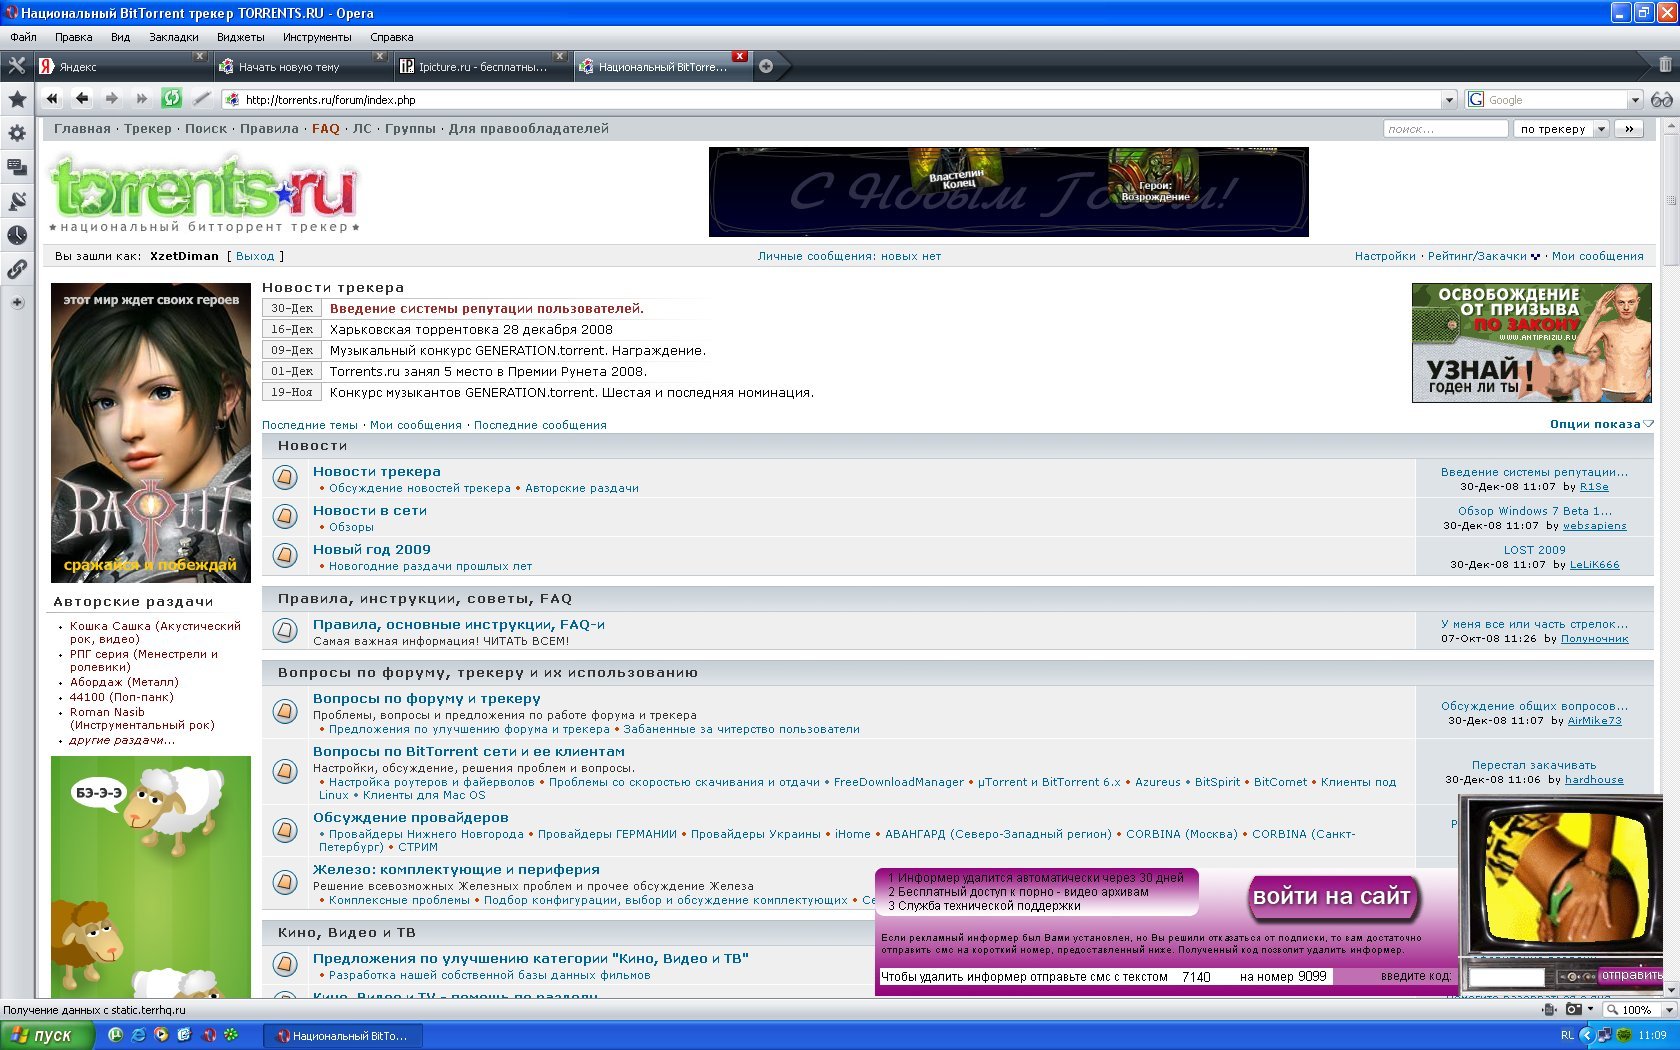Click the Google search field
Screen dimensions: 1680x1050
point(1547,99)
